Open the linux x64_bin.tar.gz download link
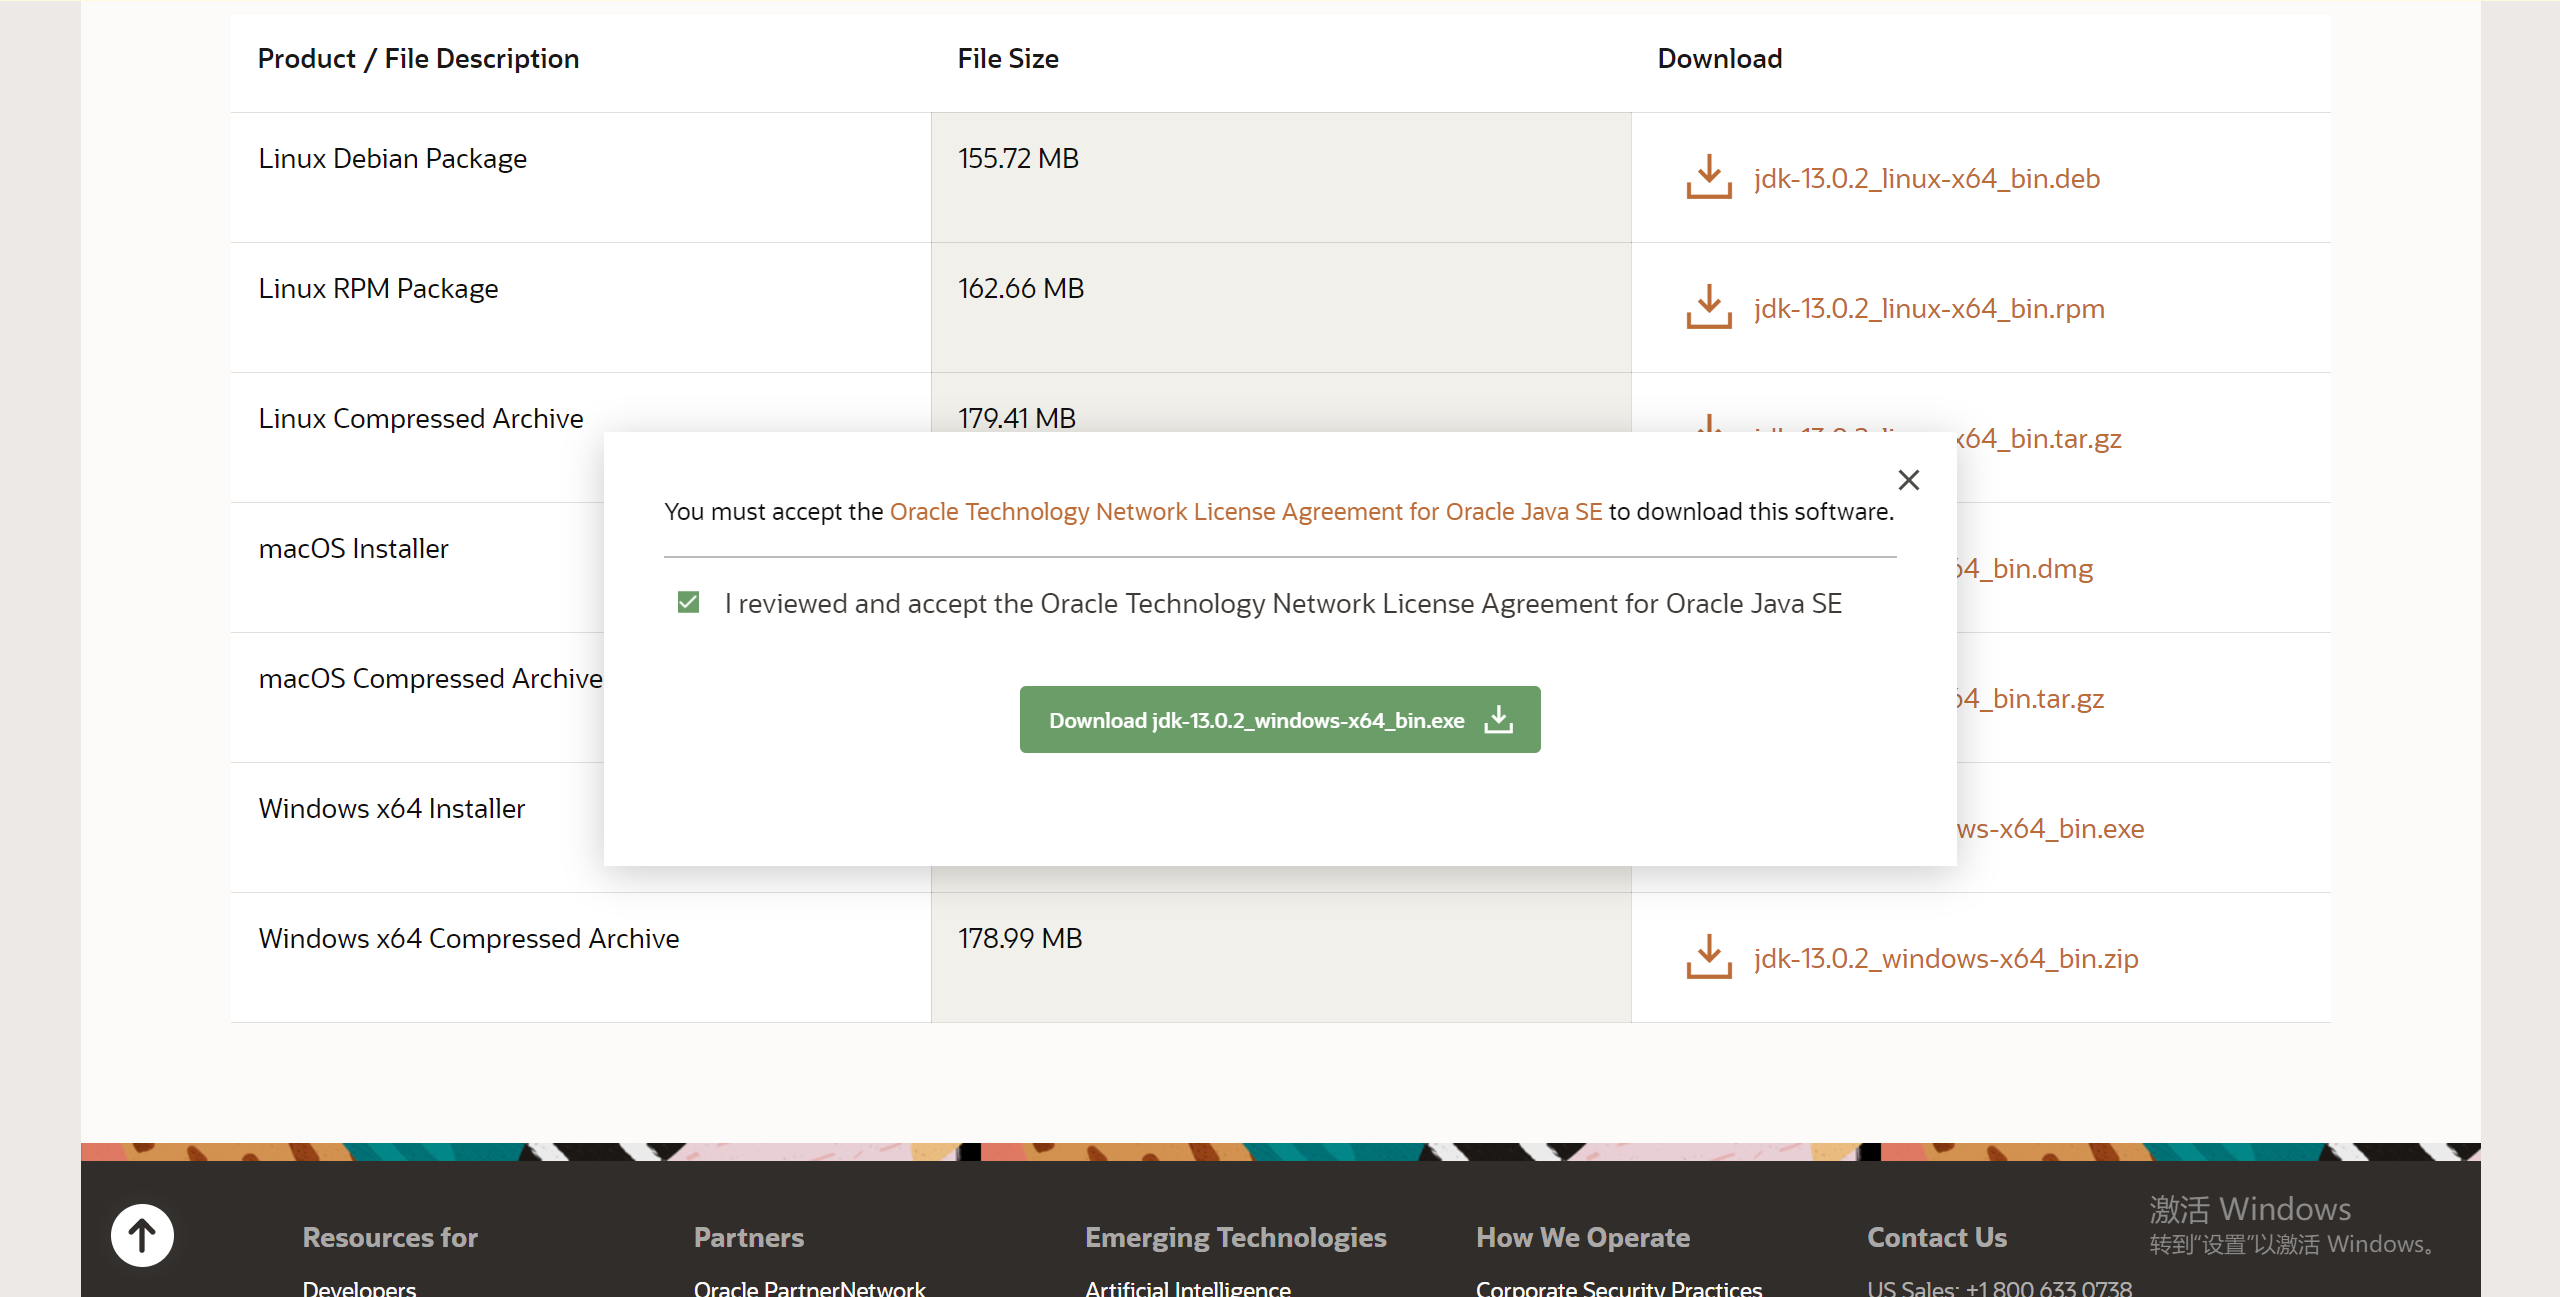Screen dimensions: 2560x1297 pos(2040,439)
